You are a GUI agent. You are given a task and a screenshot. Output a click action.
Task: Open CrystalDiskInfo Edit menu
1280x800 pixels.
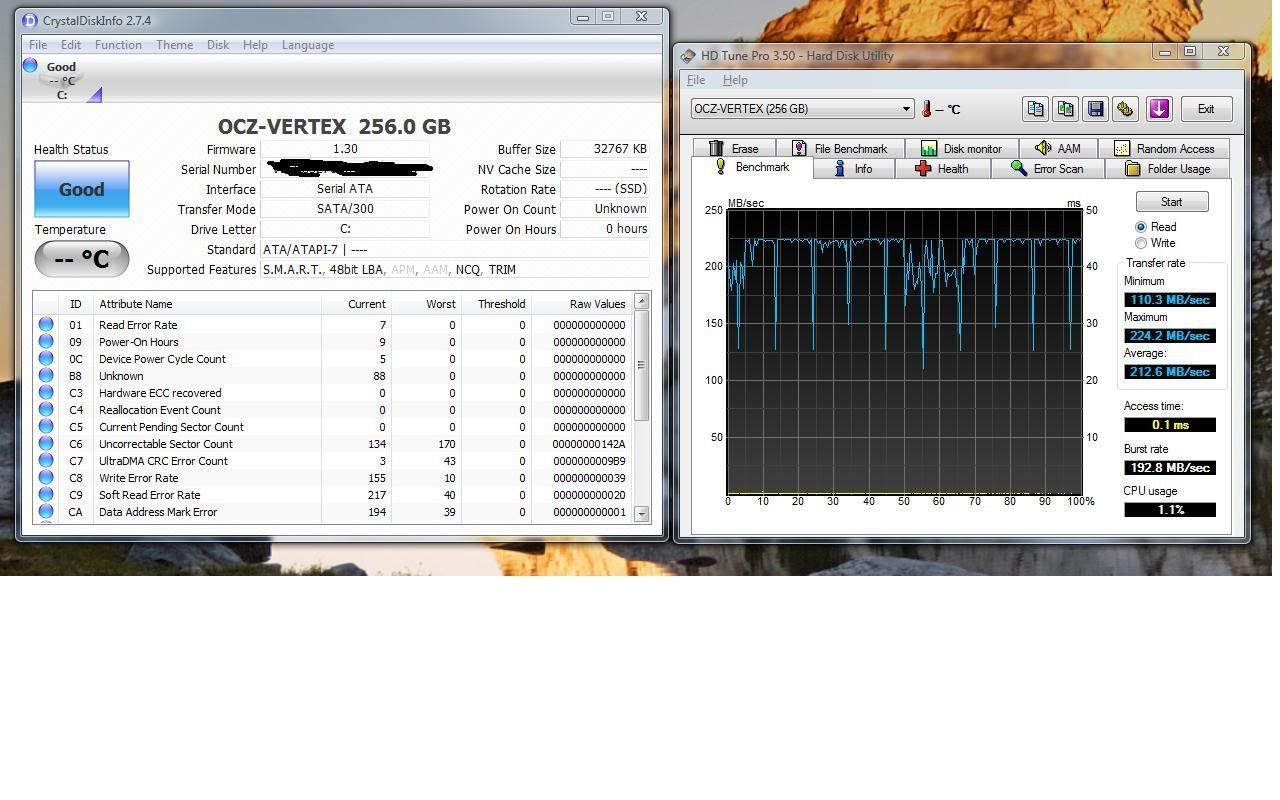click(x=71, y=45)
